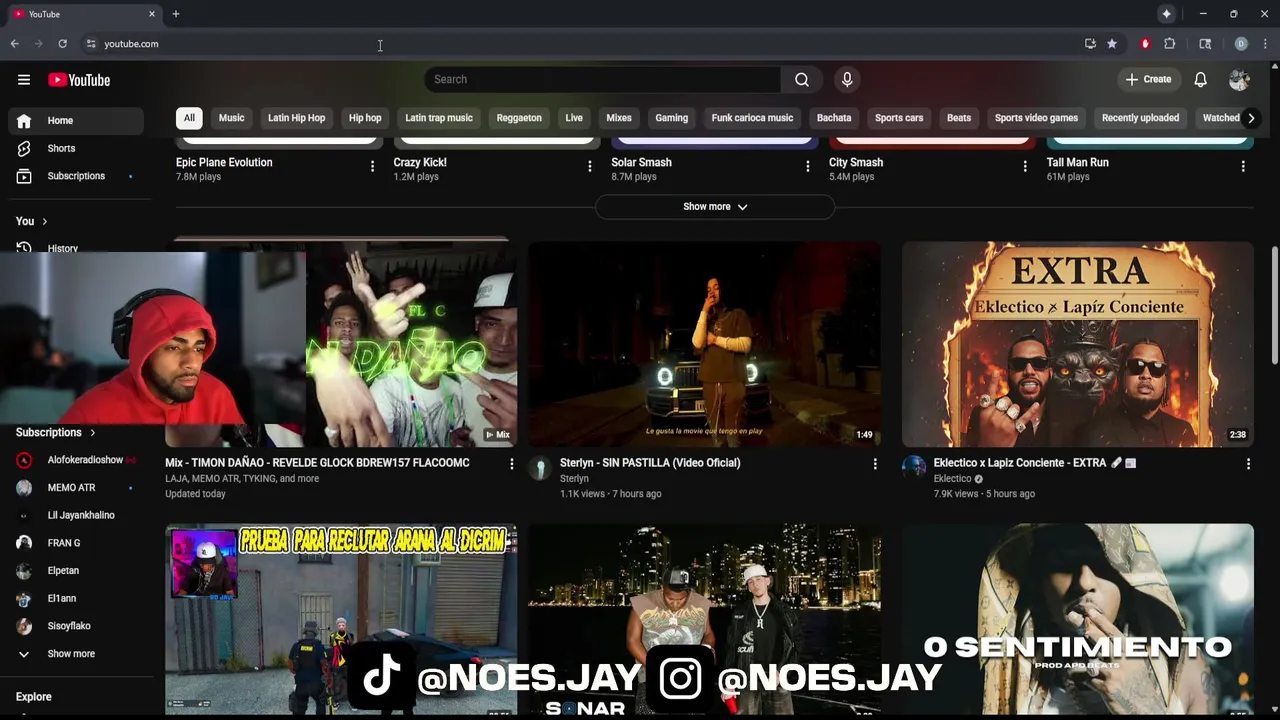Click the Home icon in sidebar
The height and width of the screenshot is (720, 1280).
(x=24, y=121)
